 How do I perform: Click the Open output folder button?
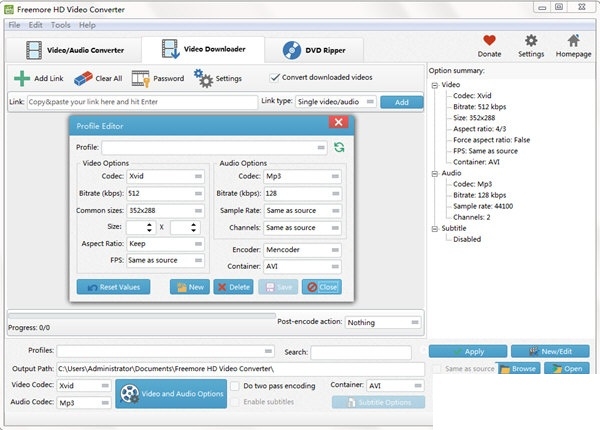click(567, 368)
